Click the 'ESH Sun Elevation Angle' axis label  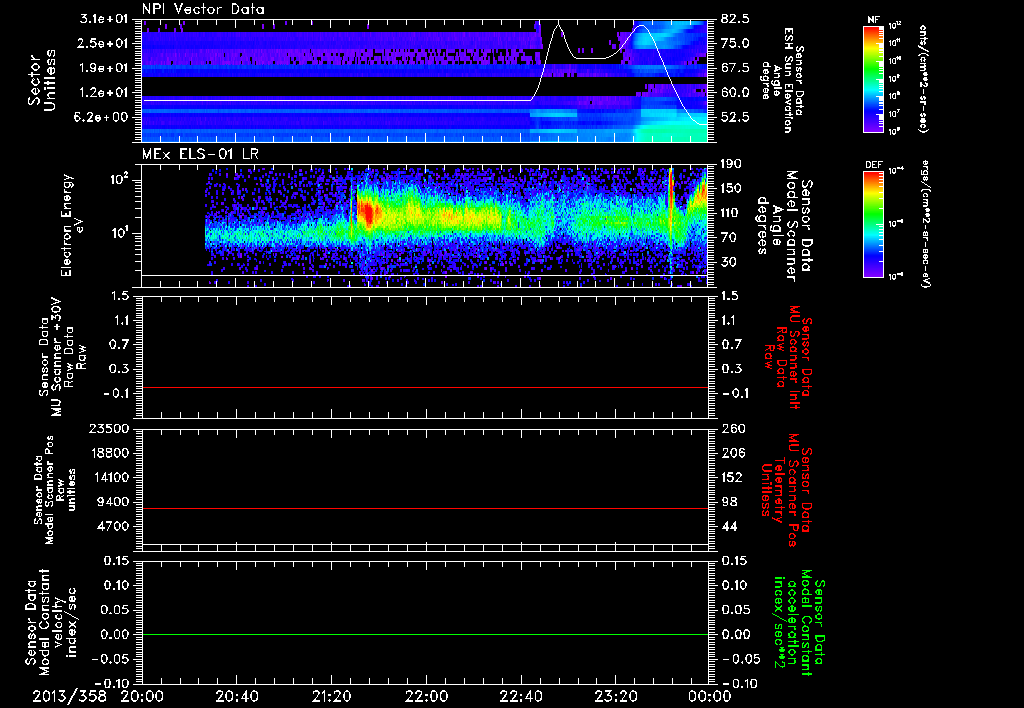coord(782,80)
